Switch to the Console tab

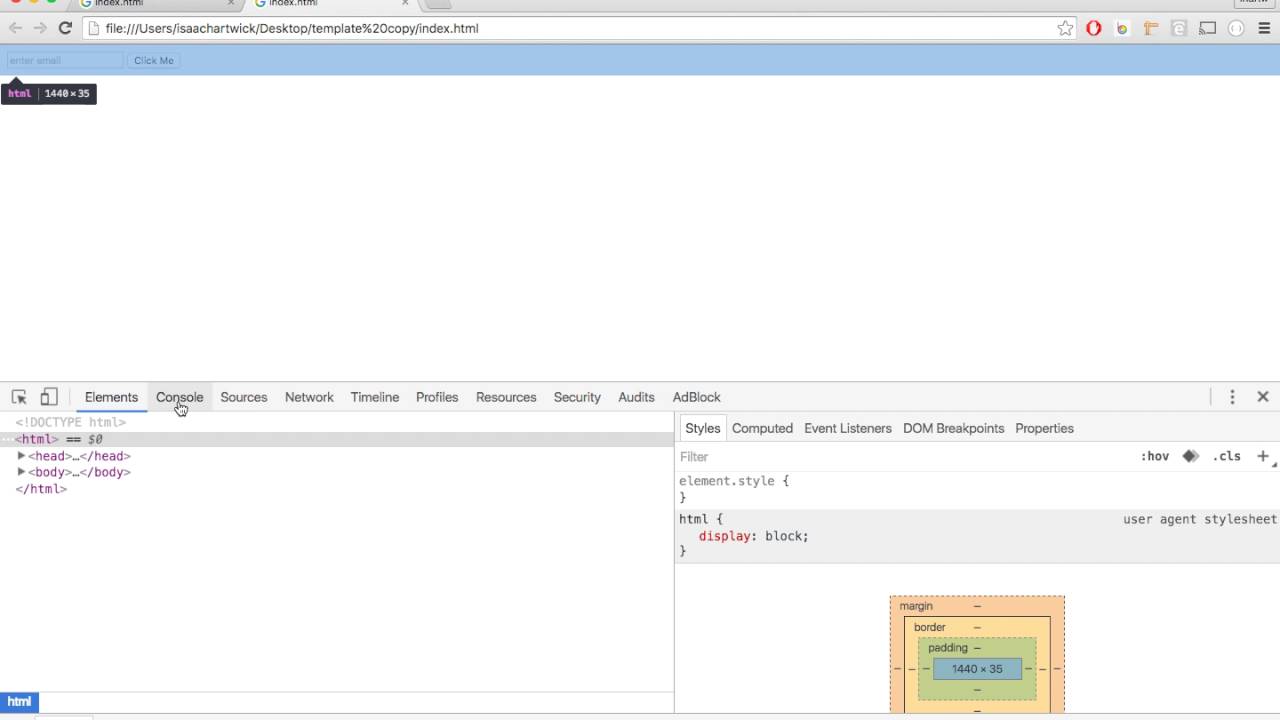click(179, 397)
